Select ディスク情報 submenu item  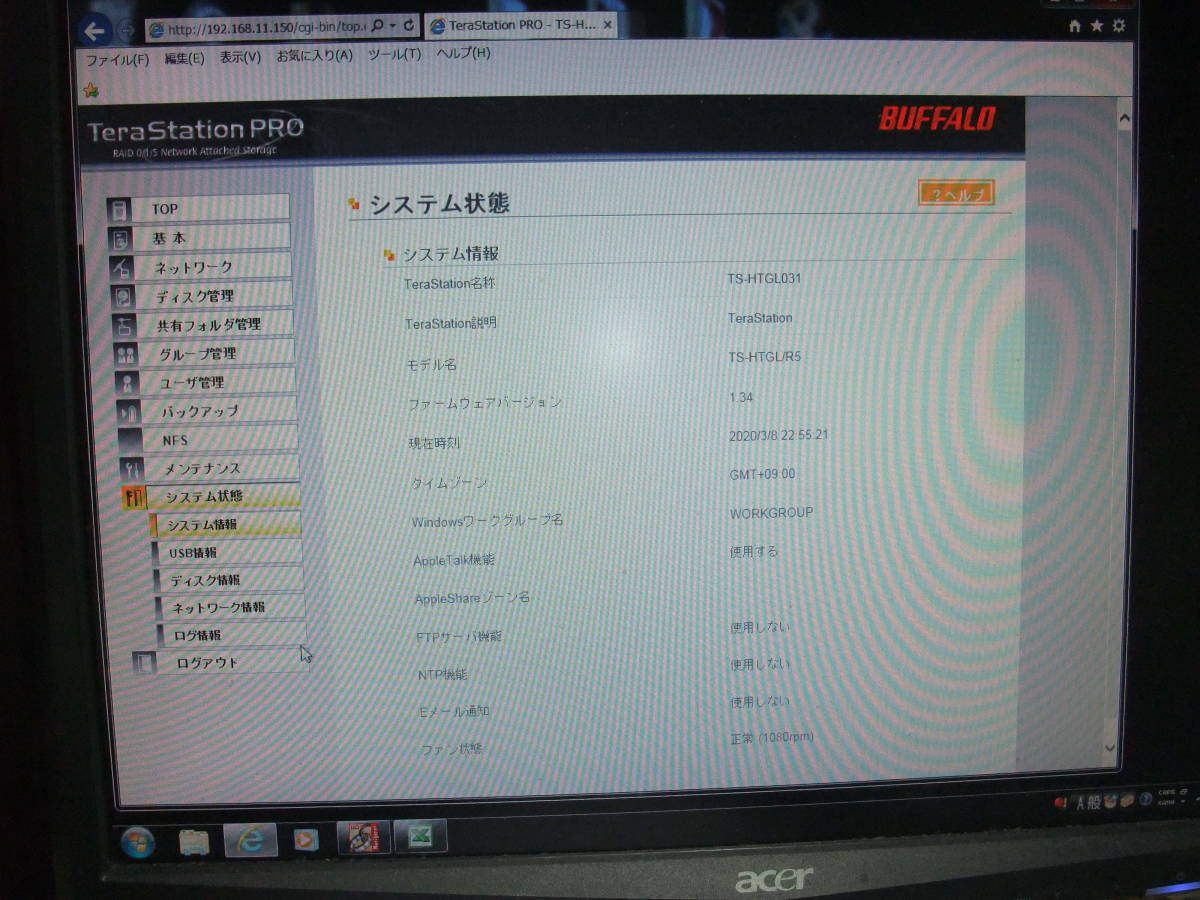click(x=229, y=579)
